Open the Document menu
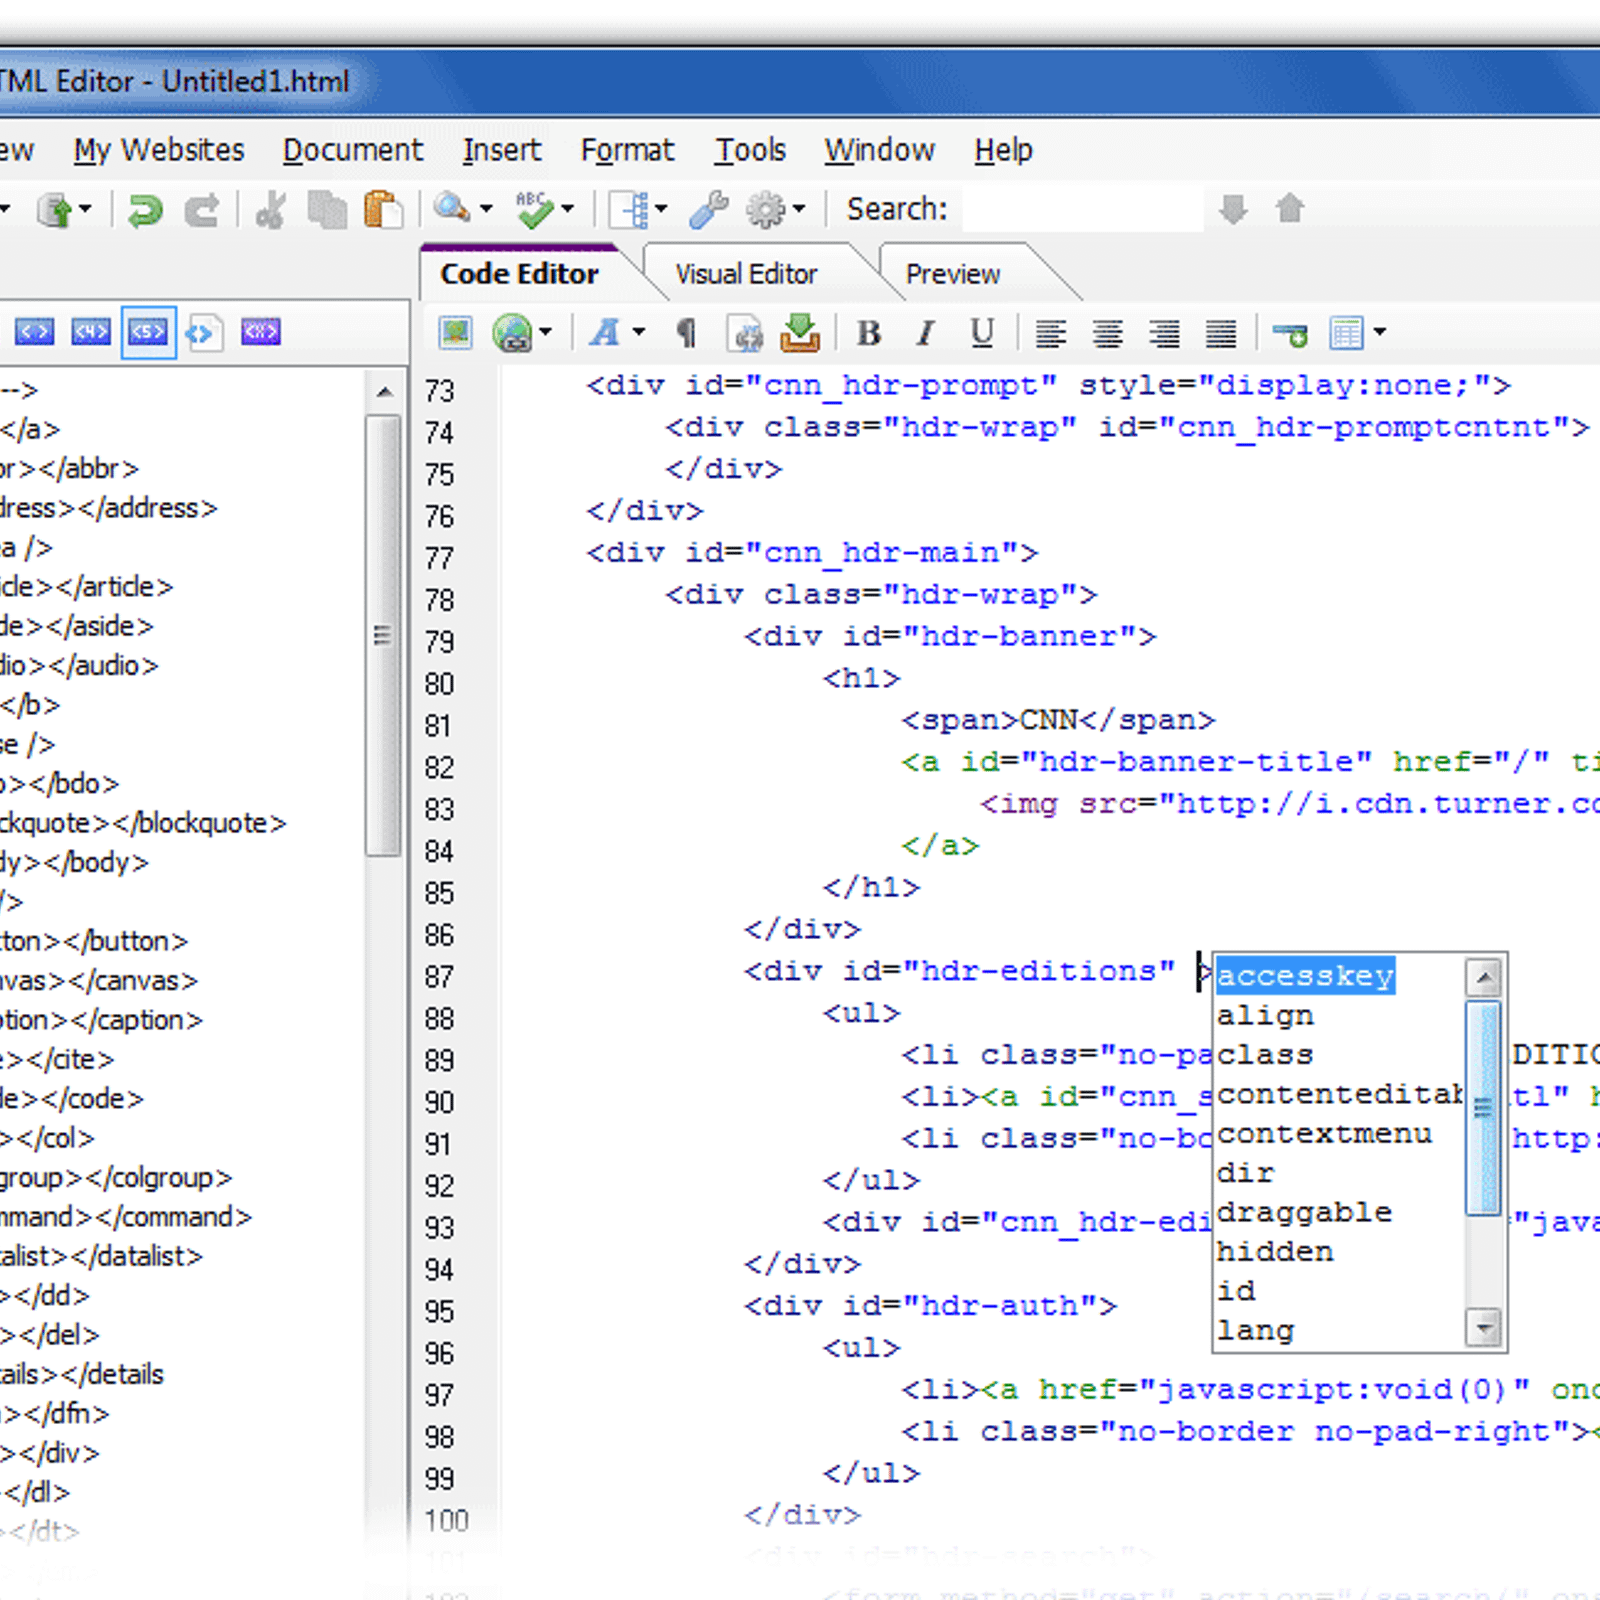1600x1600 pixels. 352,150
